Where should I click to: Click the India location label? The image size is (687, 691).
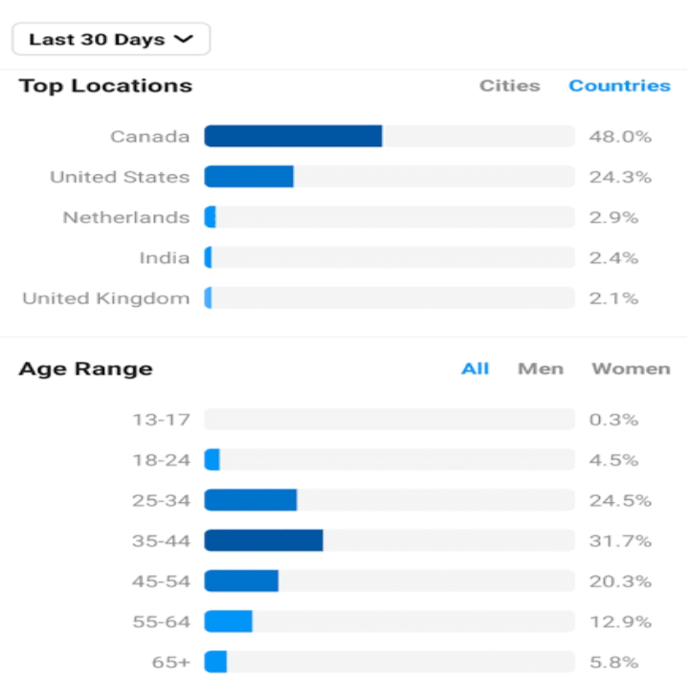[164, 258]
